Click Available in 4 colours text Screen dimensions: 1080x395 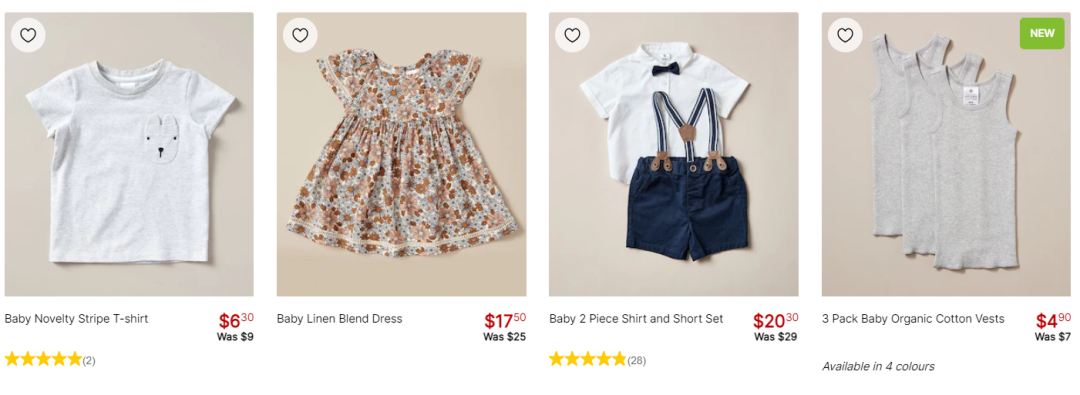(x=878, y=366)
